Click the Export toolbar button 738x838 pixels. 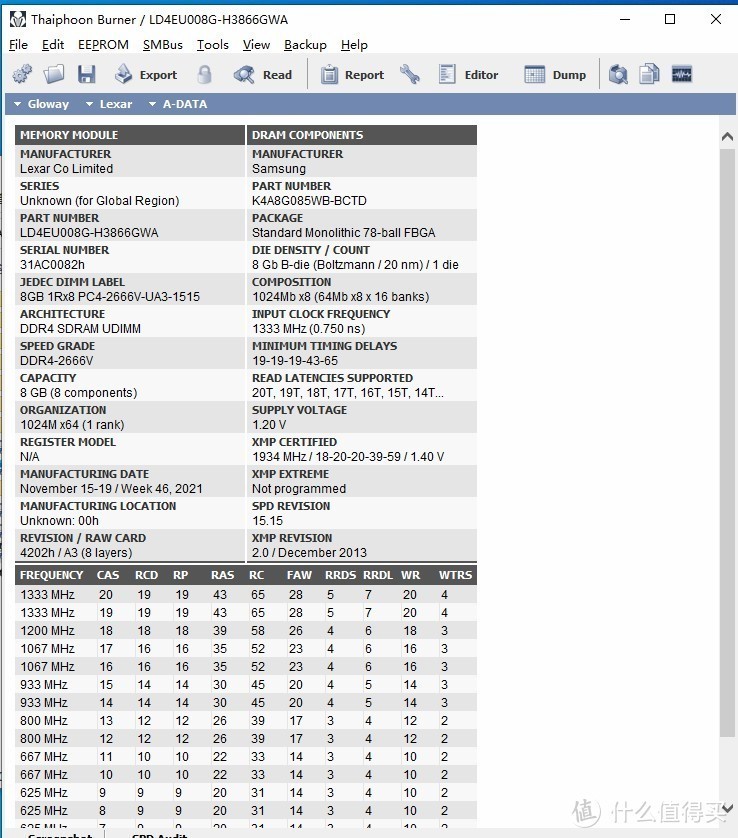146,75
